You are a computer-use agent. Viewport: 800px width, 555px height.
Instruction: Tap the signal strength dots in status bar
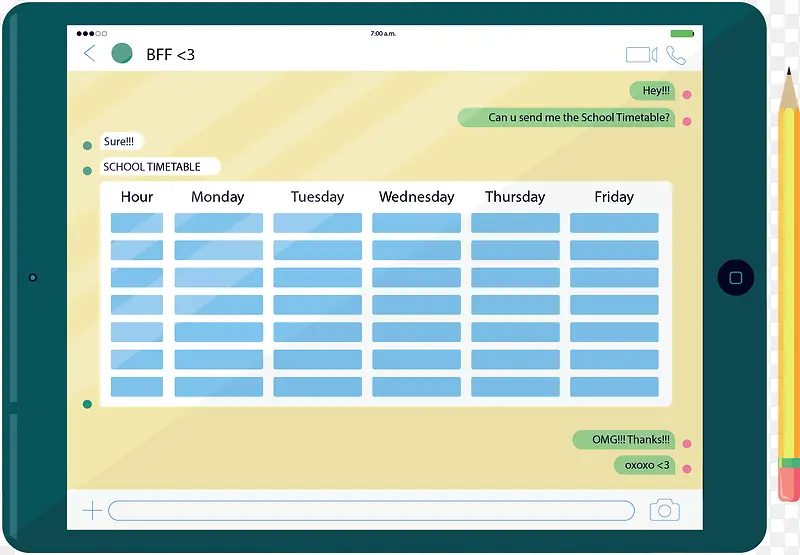[x=92, y=34]
